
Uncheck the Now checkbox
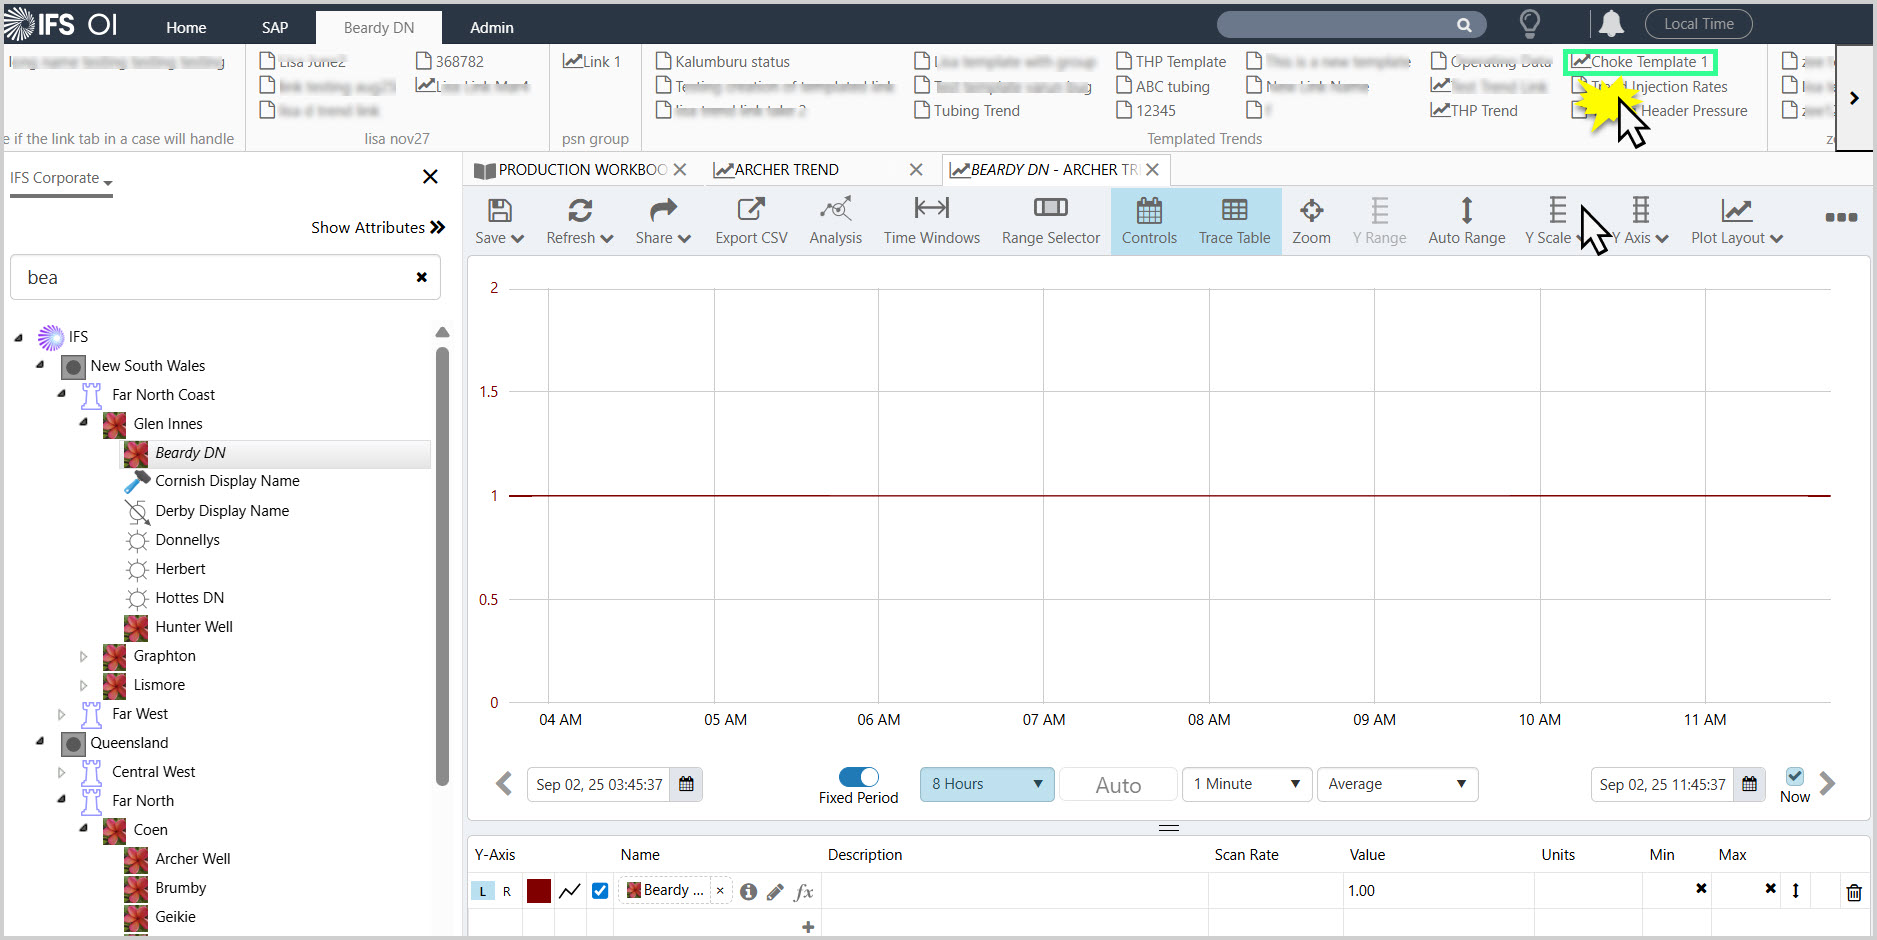click(x=1795, y=776)
